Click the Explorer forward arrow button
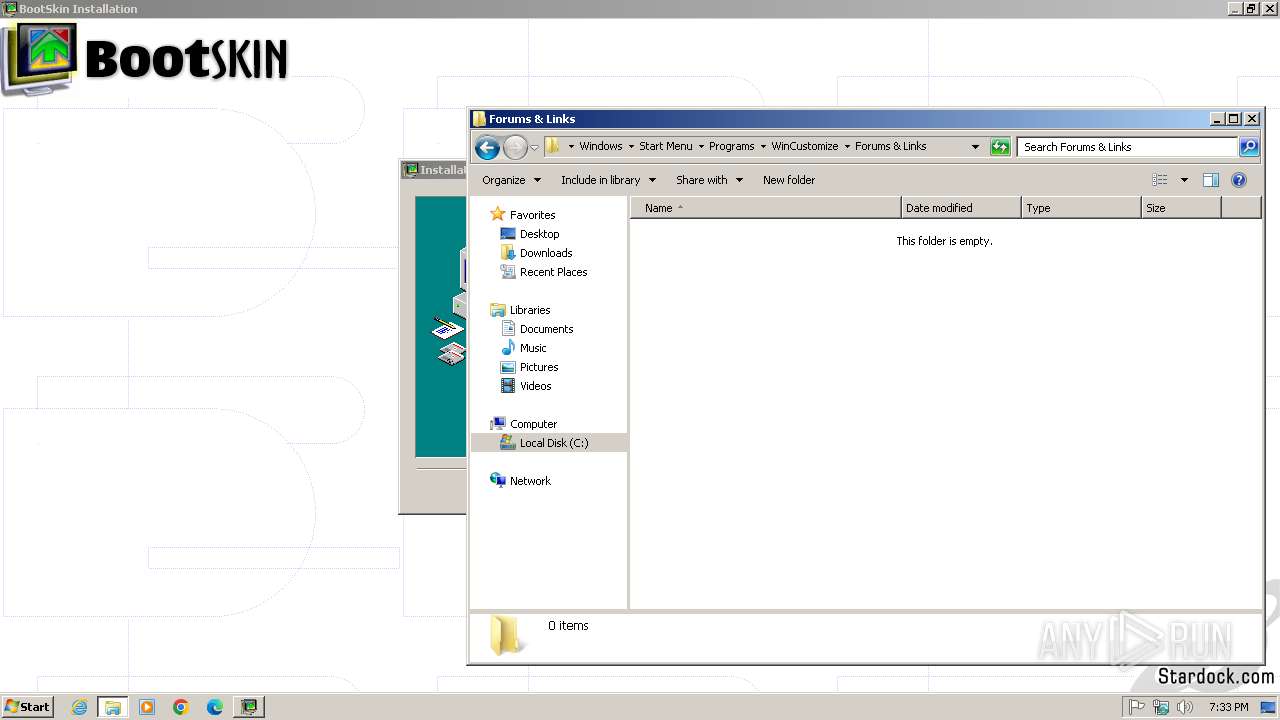 coord(515,147)
